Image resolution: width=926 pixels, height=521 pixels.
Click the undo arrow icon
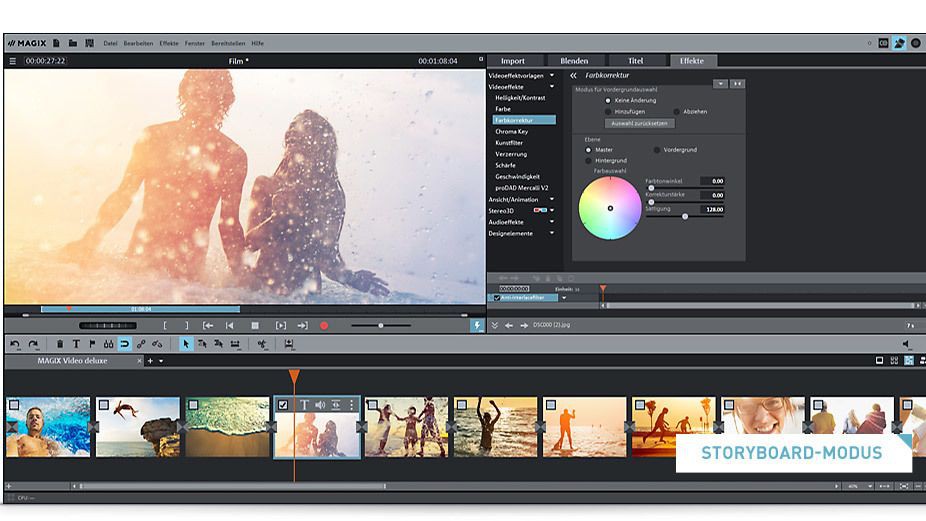[15, 344]
